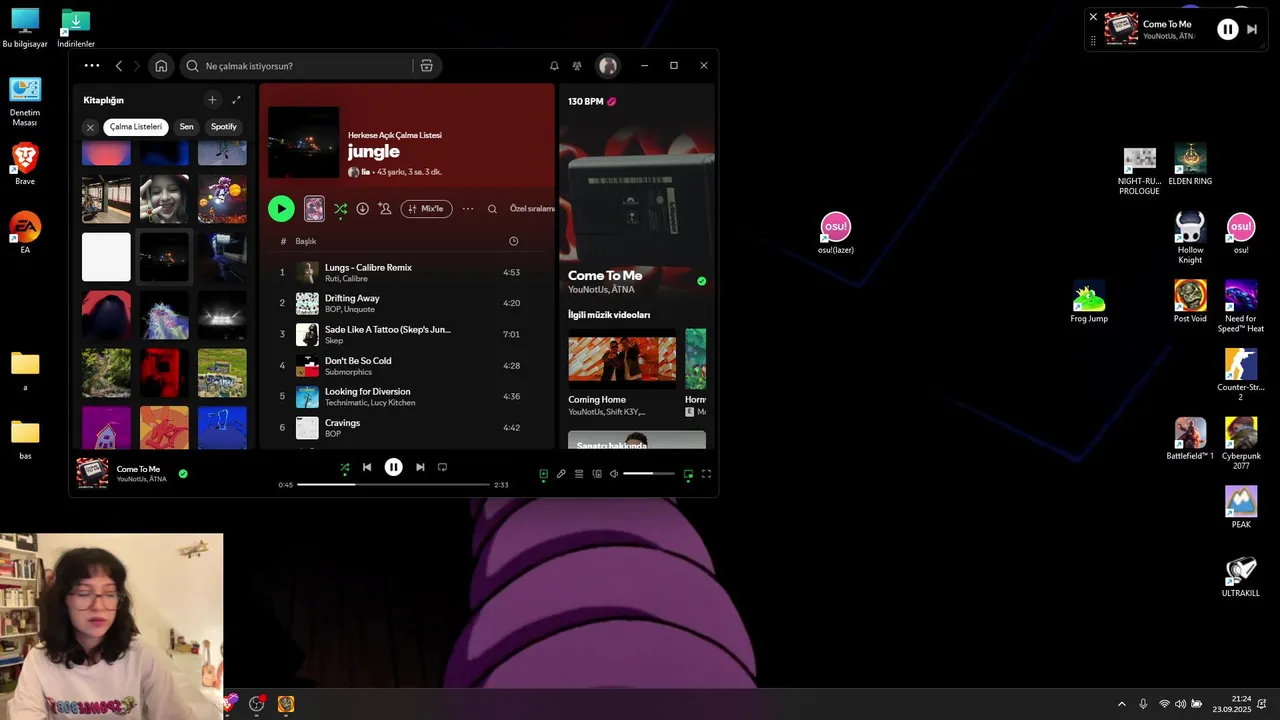Create new item with Kitaplığın plus
The height and width of the screenshot is (720, 1280).
(x=212, y=100)
